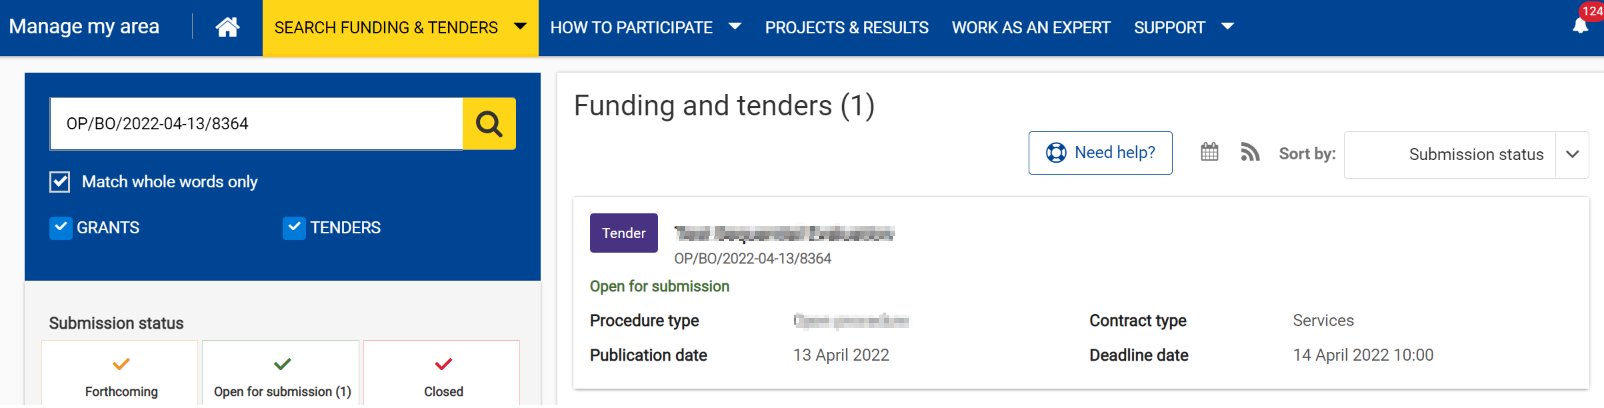Expand Search Funding & Tenders menu
The height and width of the screenshot is (408, 1604).
[x=400, y=27]
